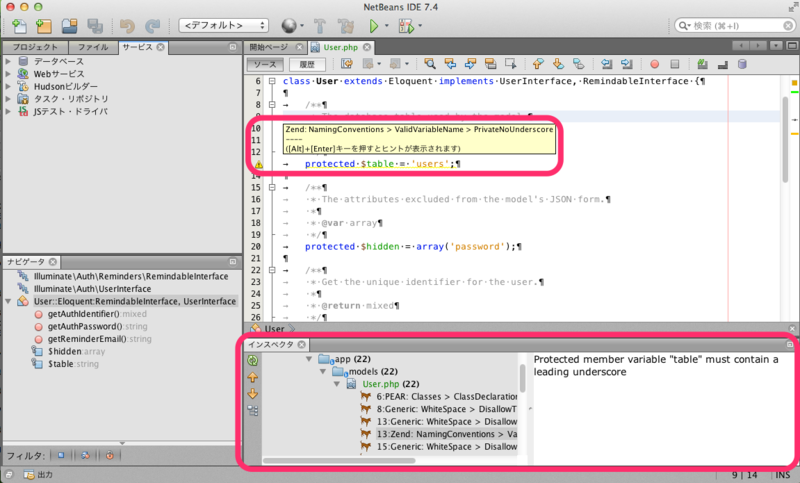This screenshot has width=800, height=483.
Task: Switch to the プロジェクト tab
Action: [x=35, y=47]
